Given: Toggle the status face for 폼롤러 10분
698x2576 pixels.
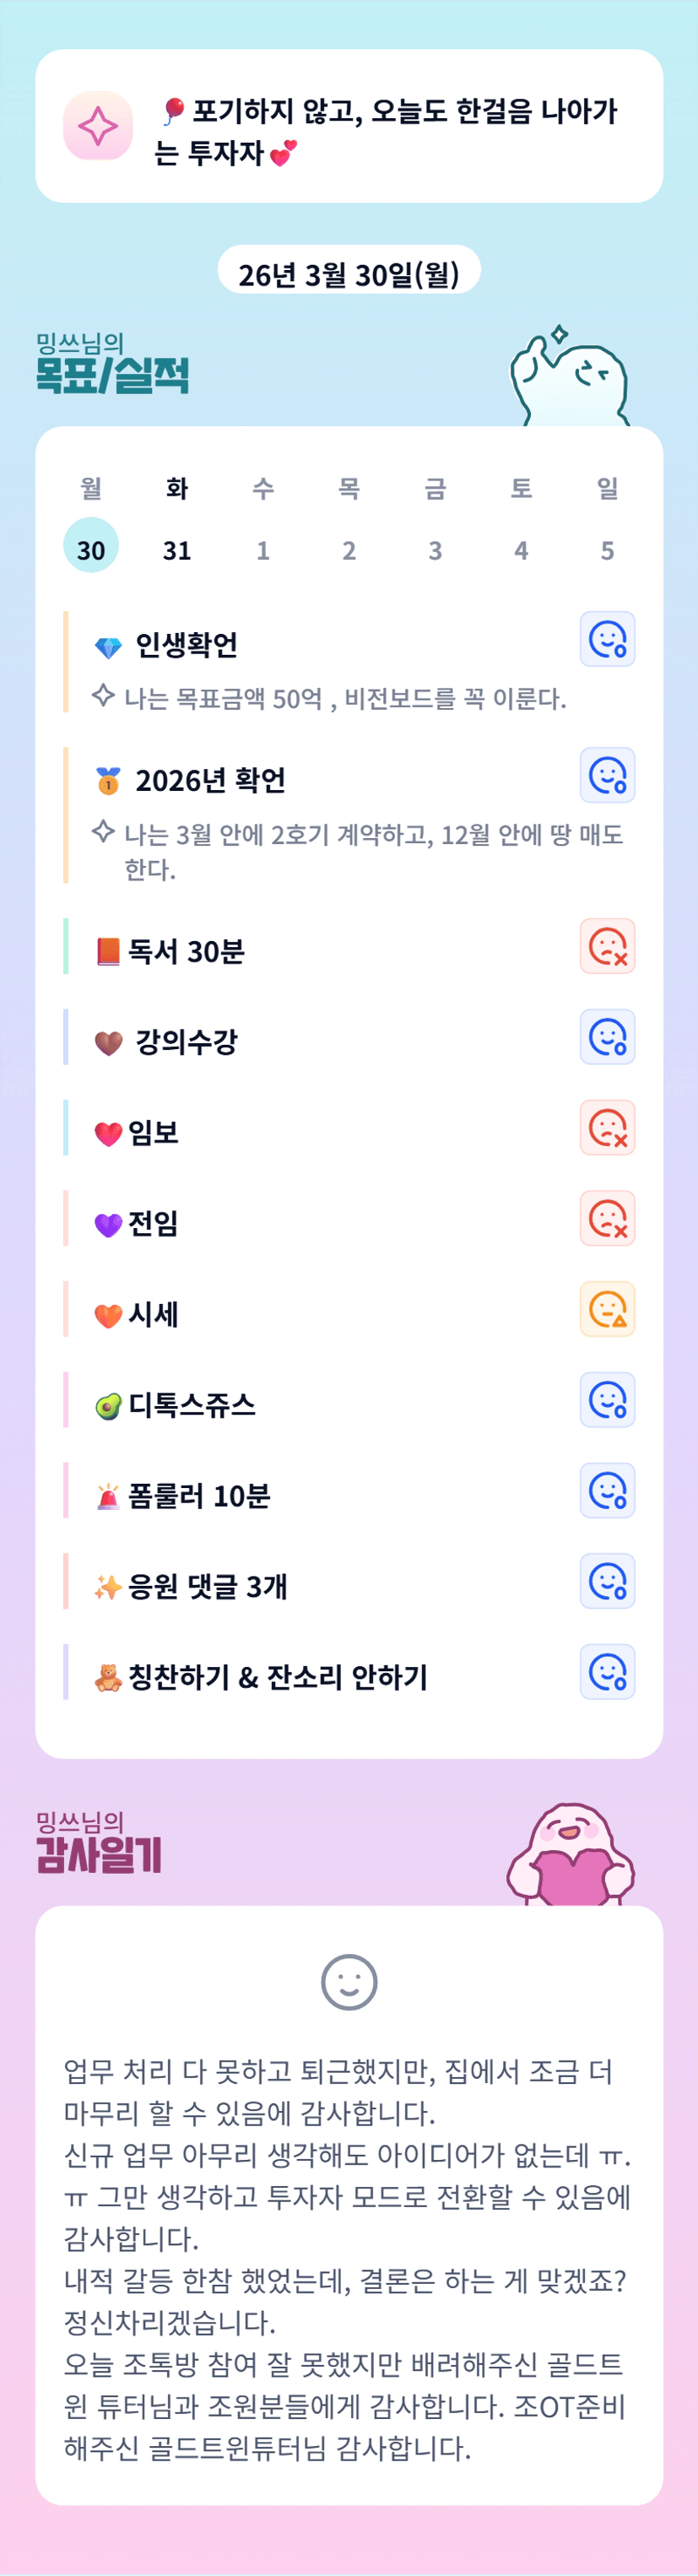Looking at the screenshot, I should click(x=607, y=1490).
